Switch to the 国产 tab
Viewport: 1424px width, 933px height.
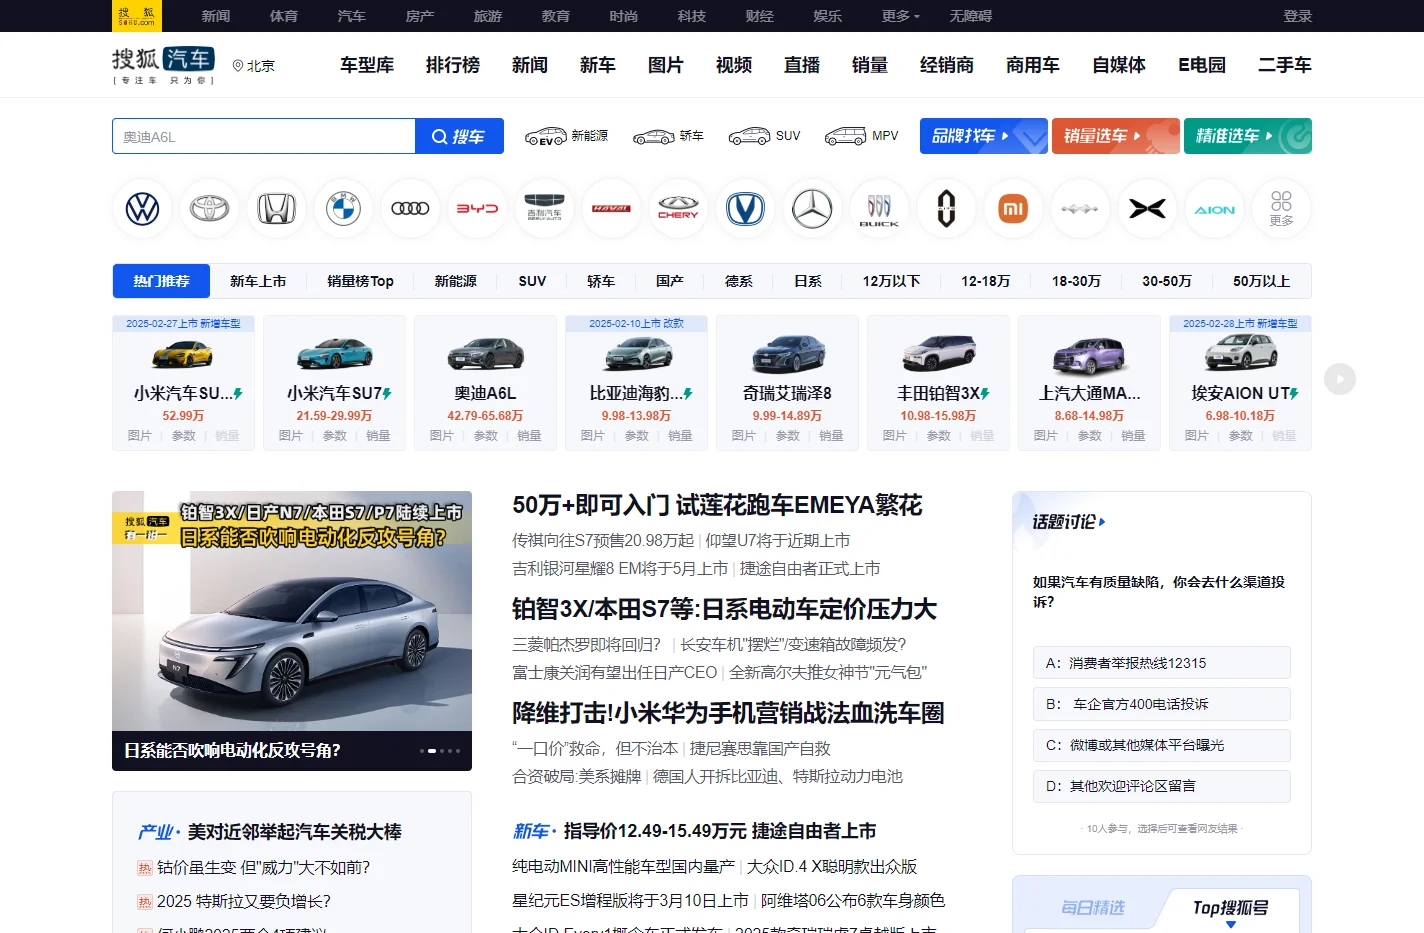(670, 281)
